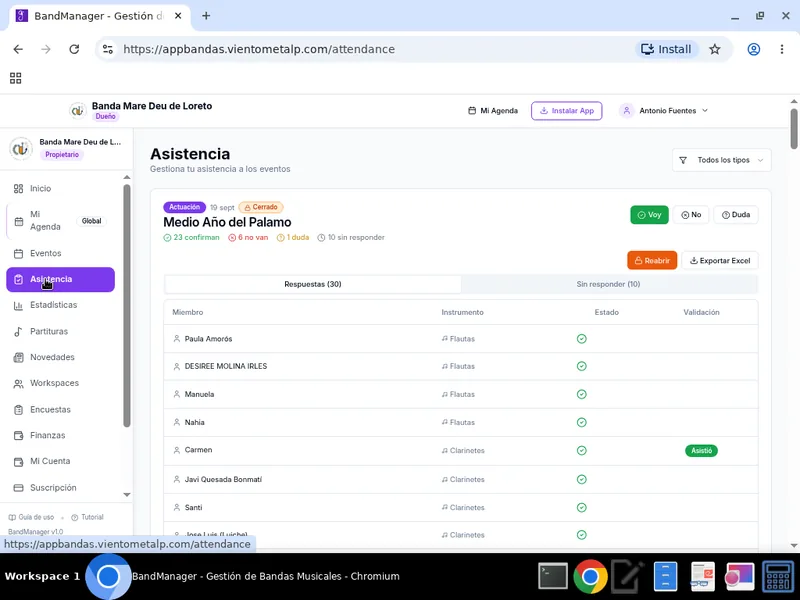Open the Tutorial link

[87, 517]
